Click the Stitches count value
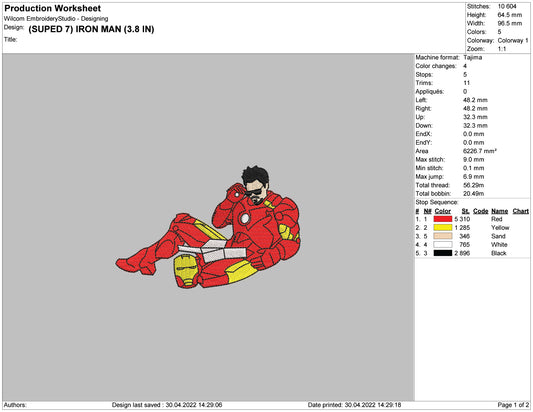This screenshot has height=412, width=533. click(x=507, y=6)
